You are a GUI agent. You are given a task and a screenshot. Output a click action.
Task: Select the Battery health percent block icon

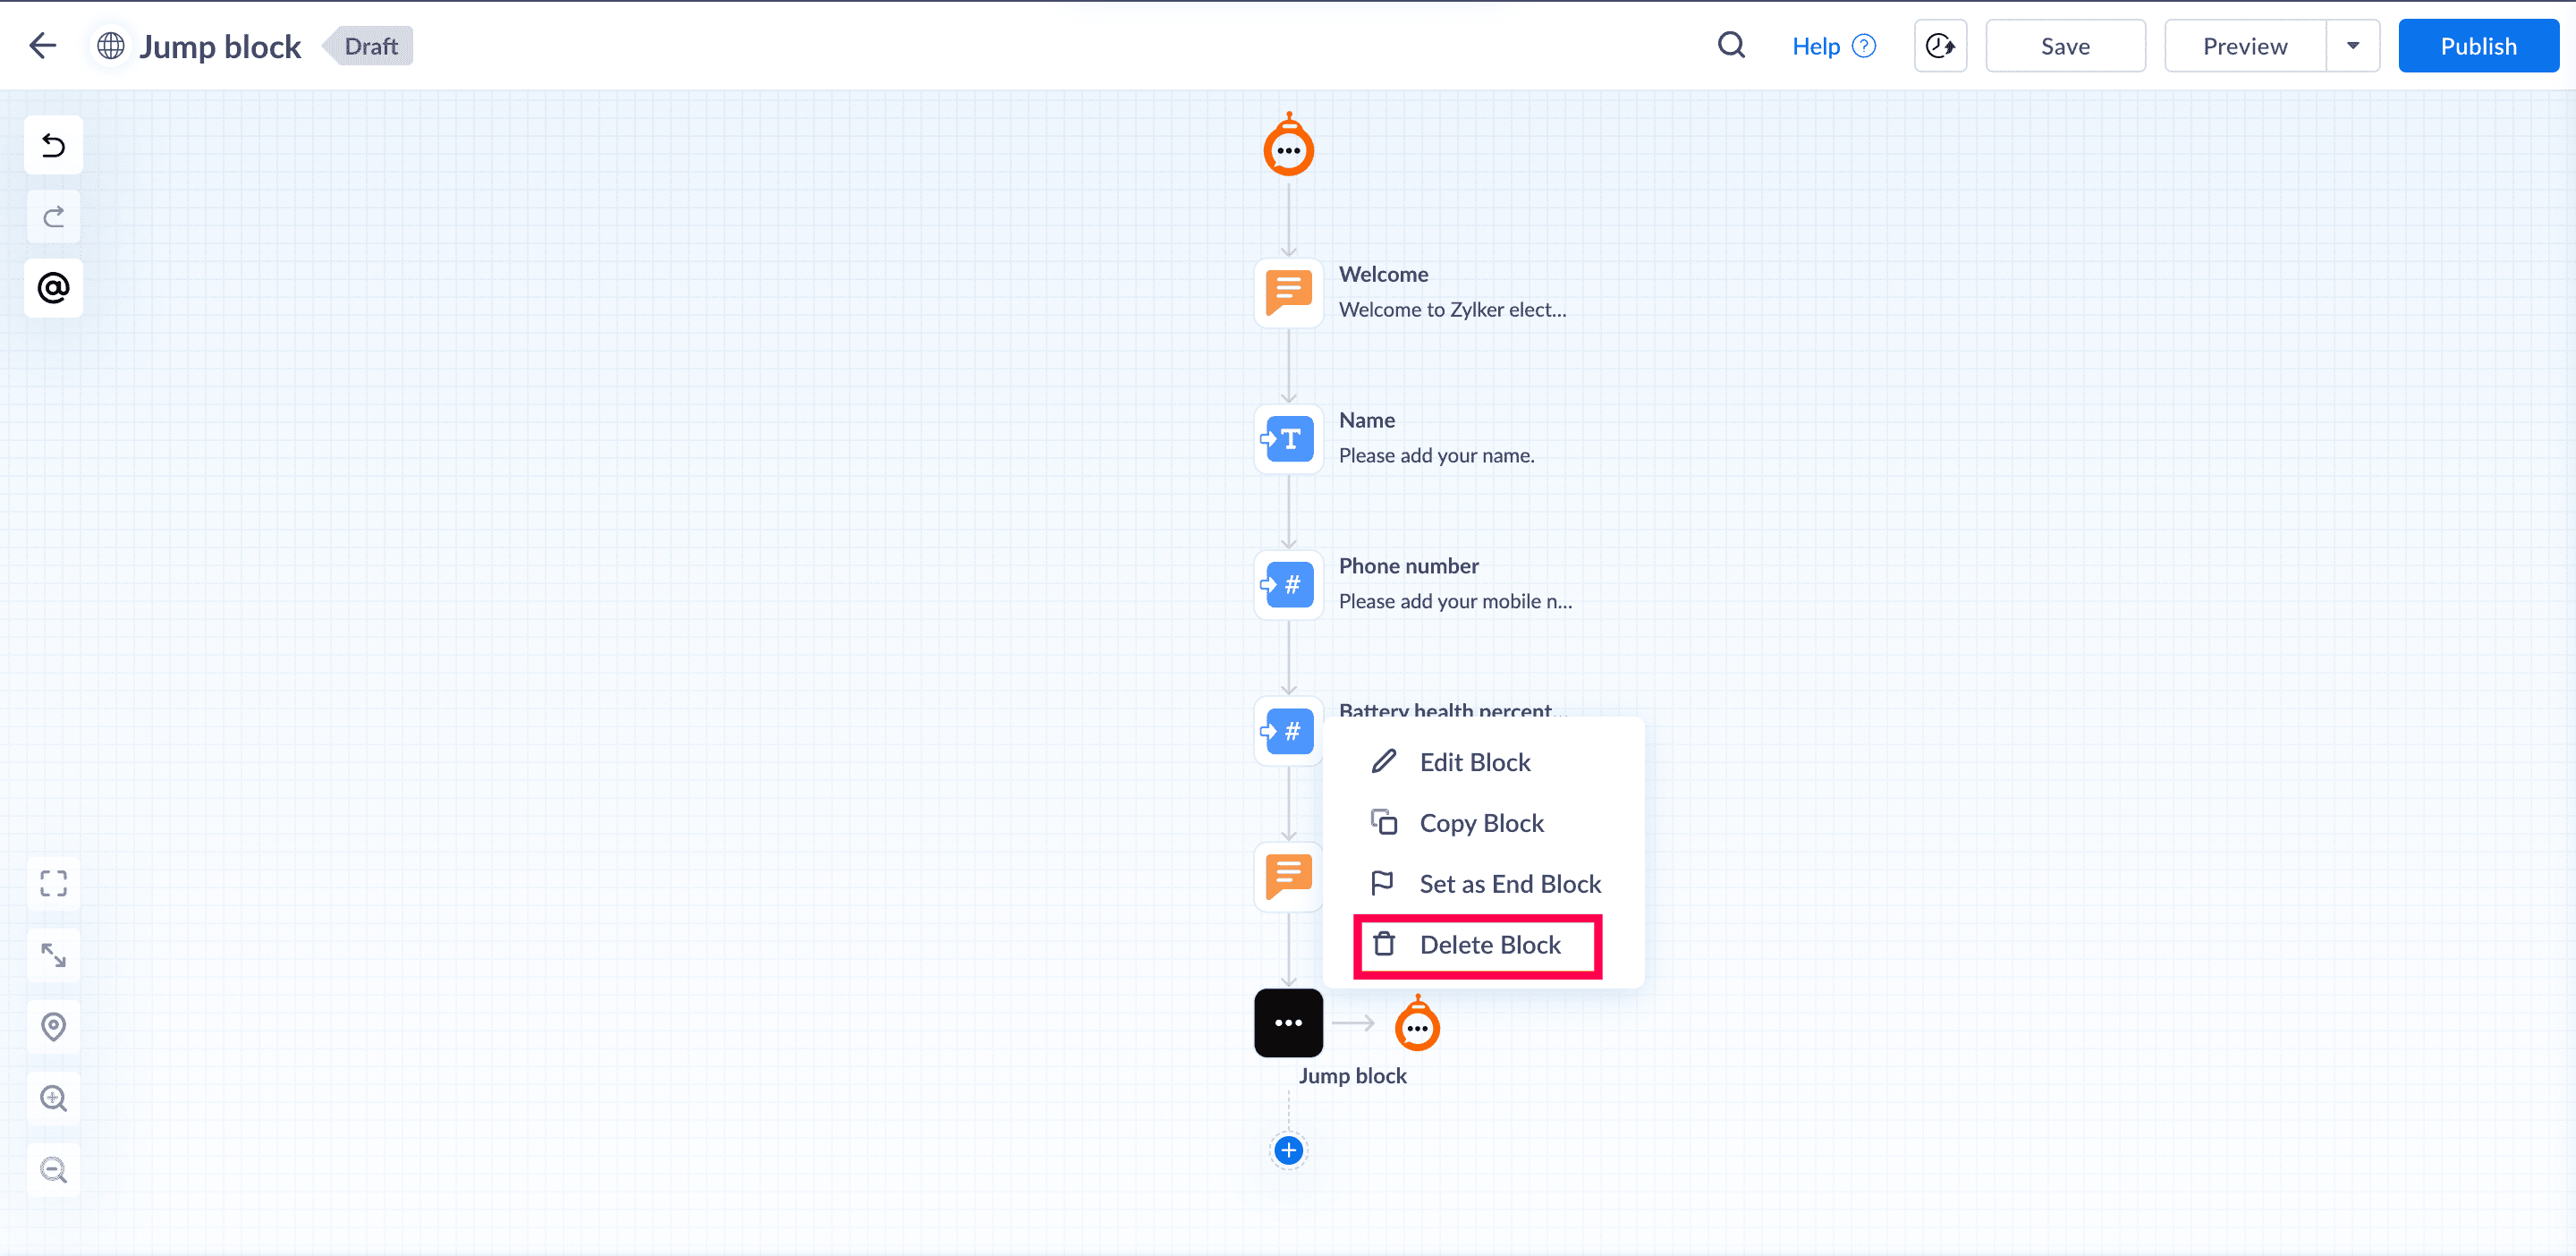click(1288, 731)
